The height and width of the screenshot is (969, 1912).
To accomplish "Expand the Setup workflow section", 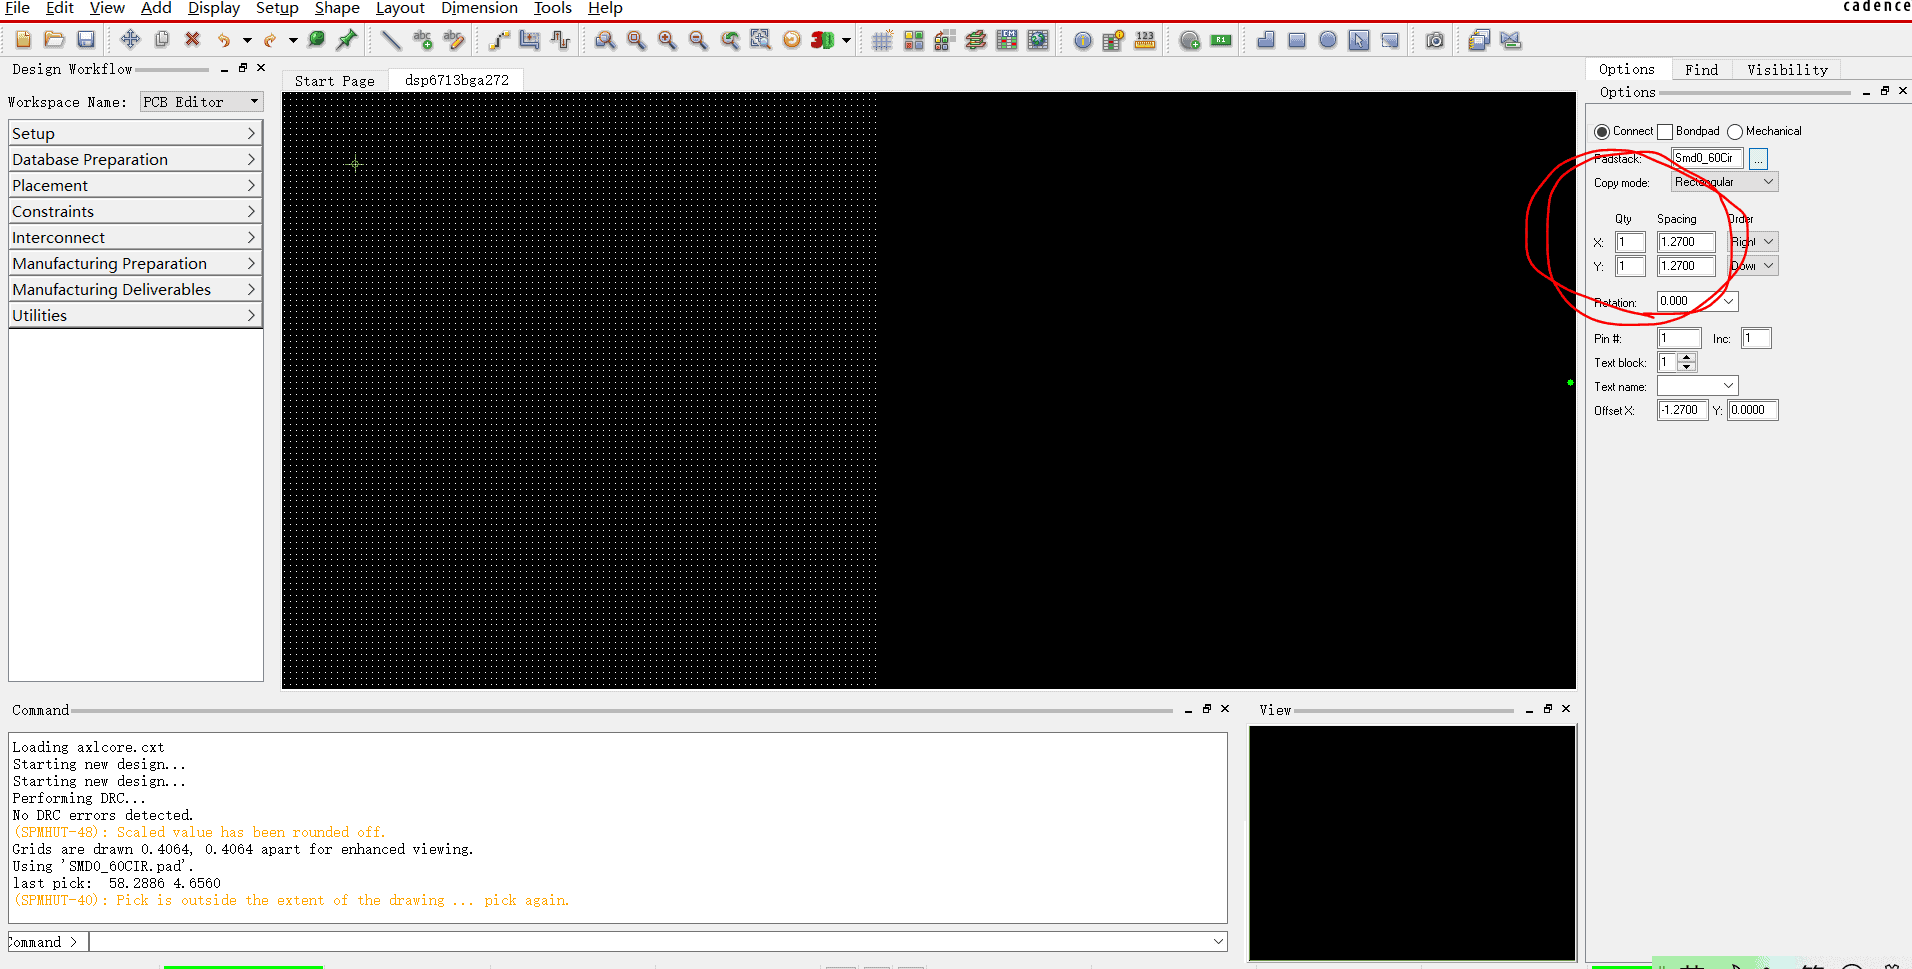I will tap(135, 133).
